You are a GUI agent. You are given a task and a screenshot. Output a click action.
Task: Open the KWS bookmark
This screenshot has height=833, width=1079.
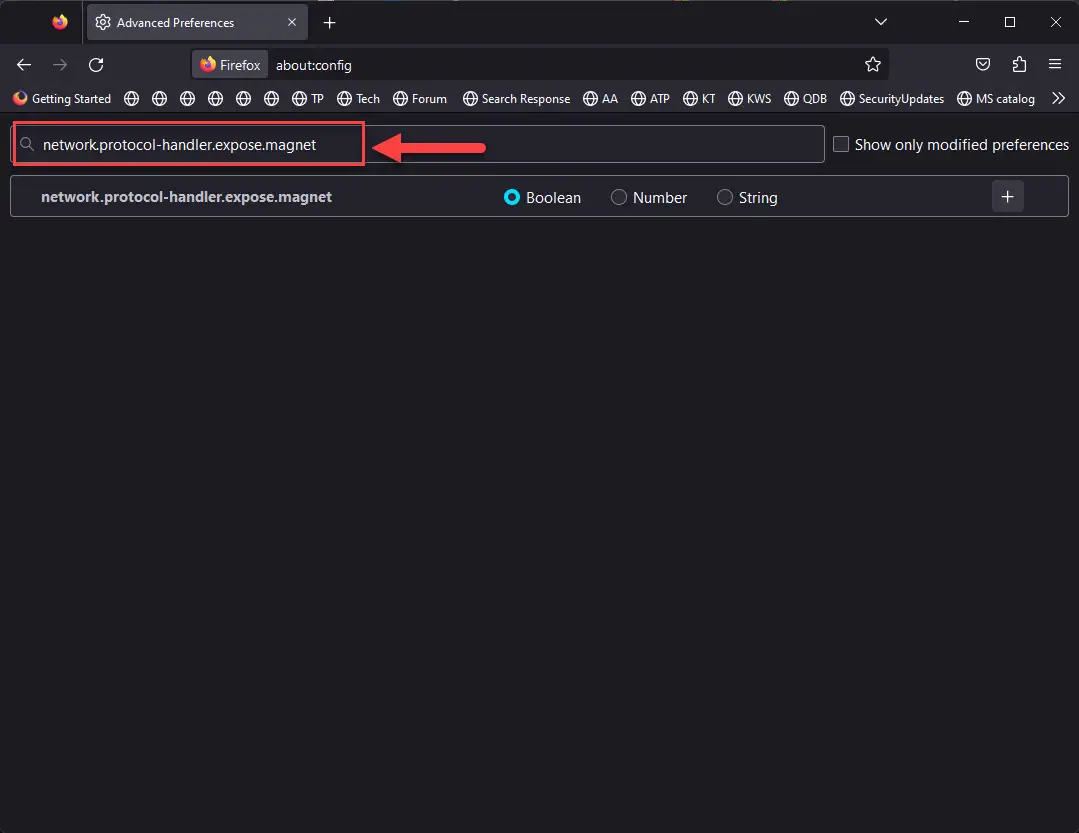click(749, 98)
